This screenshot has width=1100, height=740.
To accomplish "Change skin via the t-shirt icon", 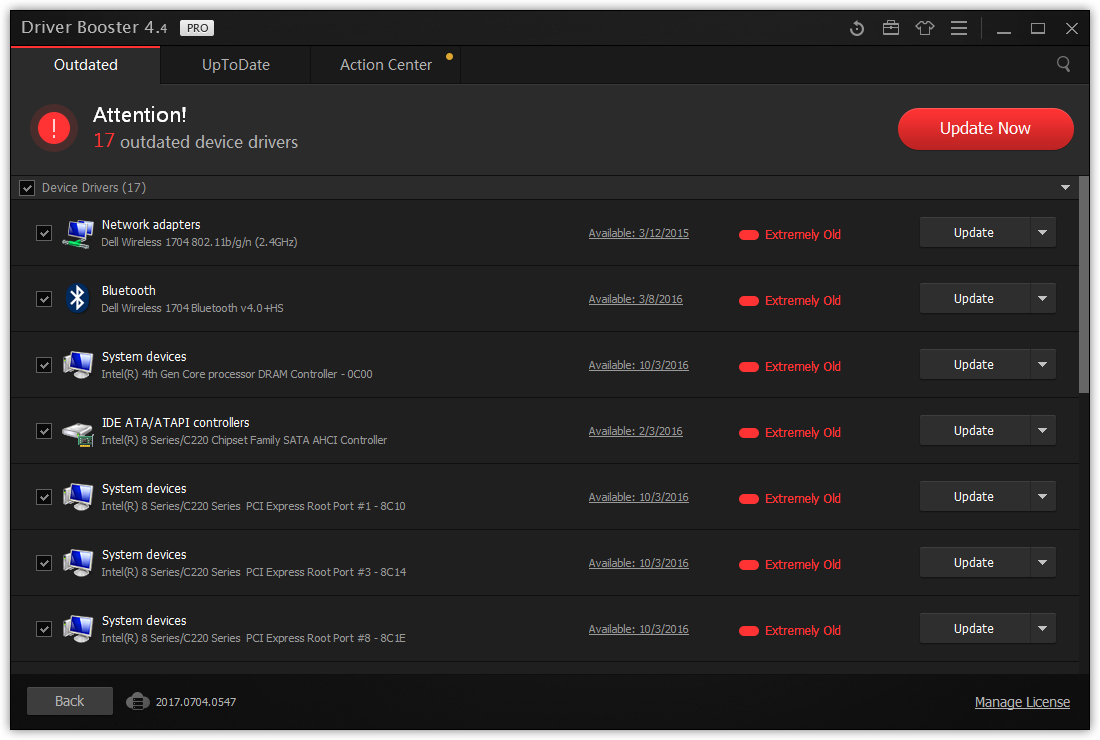I will tap(924, 28).
